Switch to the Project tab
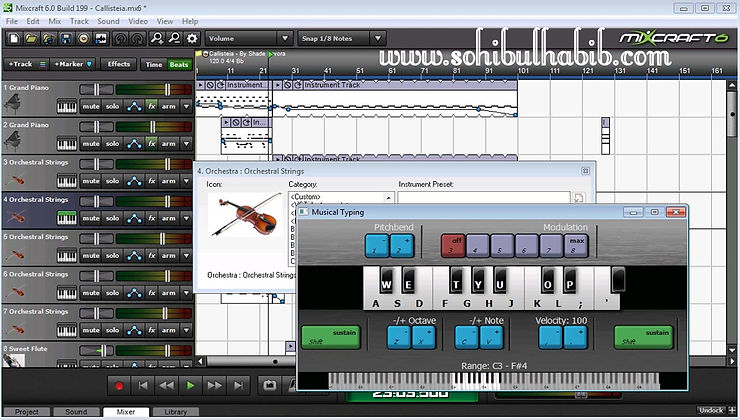 [27, 412]
